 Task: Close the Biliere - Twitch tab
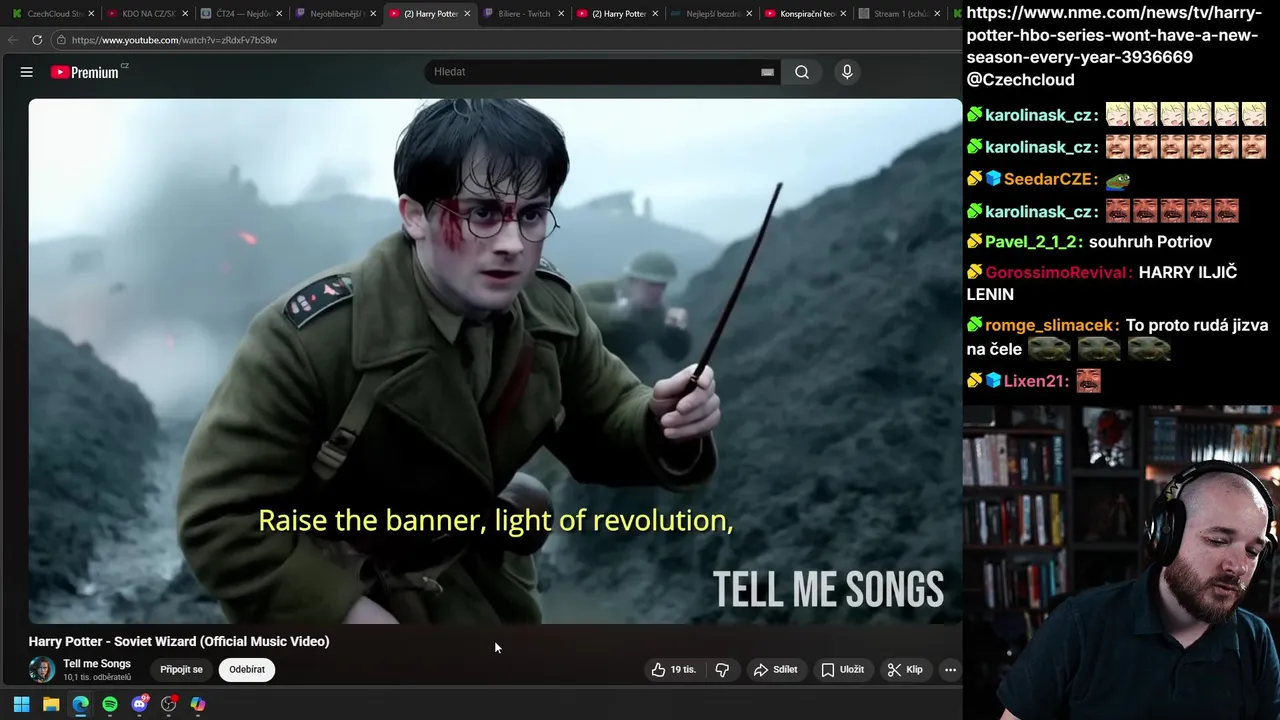pos(561,14)
